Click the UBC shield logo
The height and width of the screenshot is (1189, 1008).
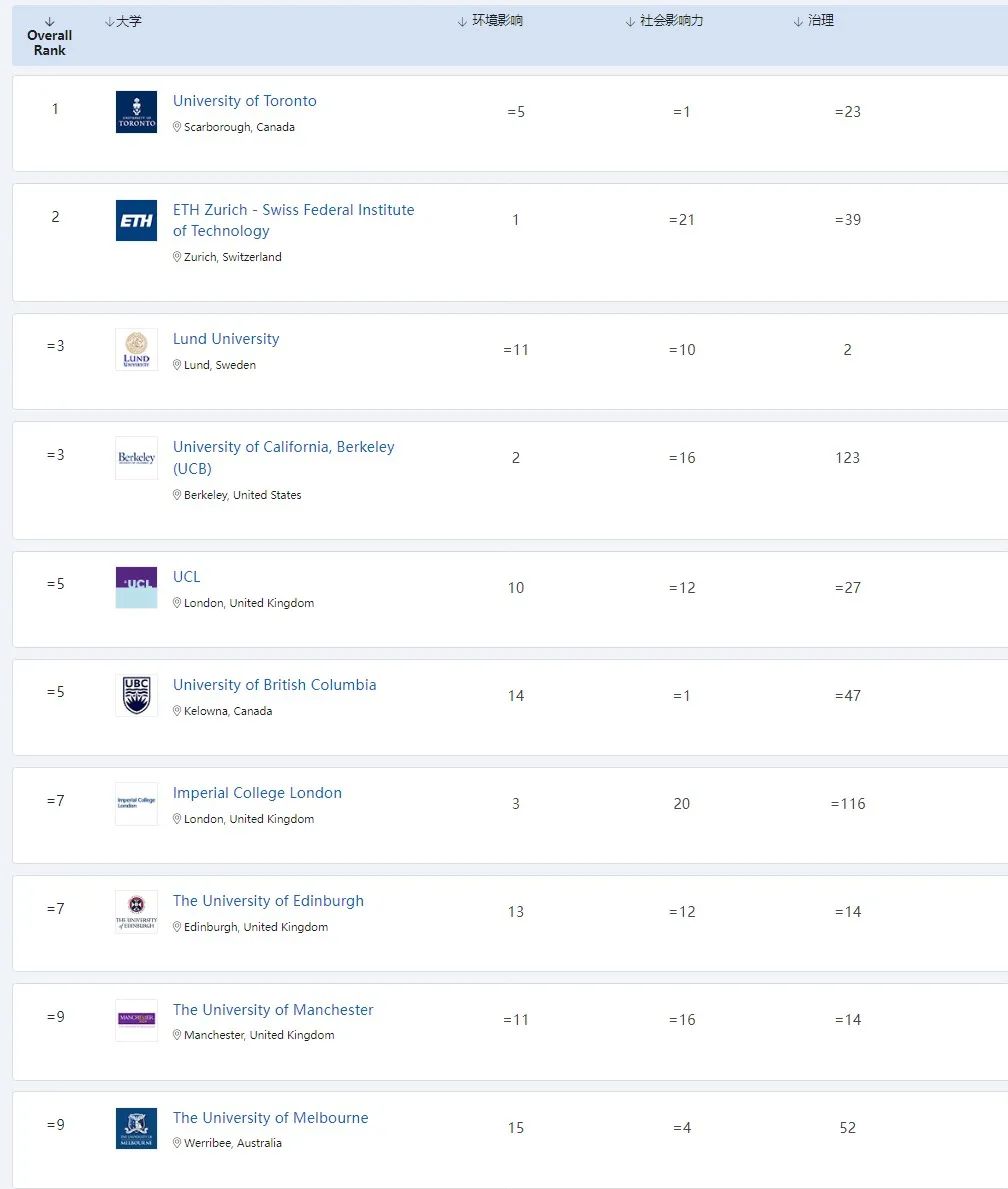[136, 696]
